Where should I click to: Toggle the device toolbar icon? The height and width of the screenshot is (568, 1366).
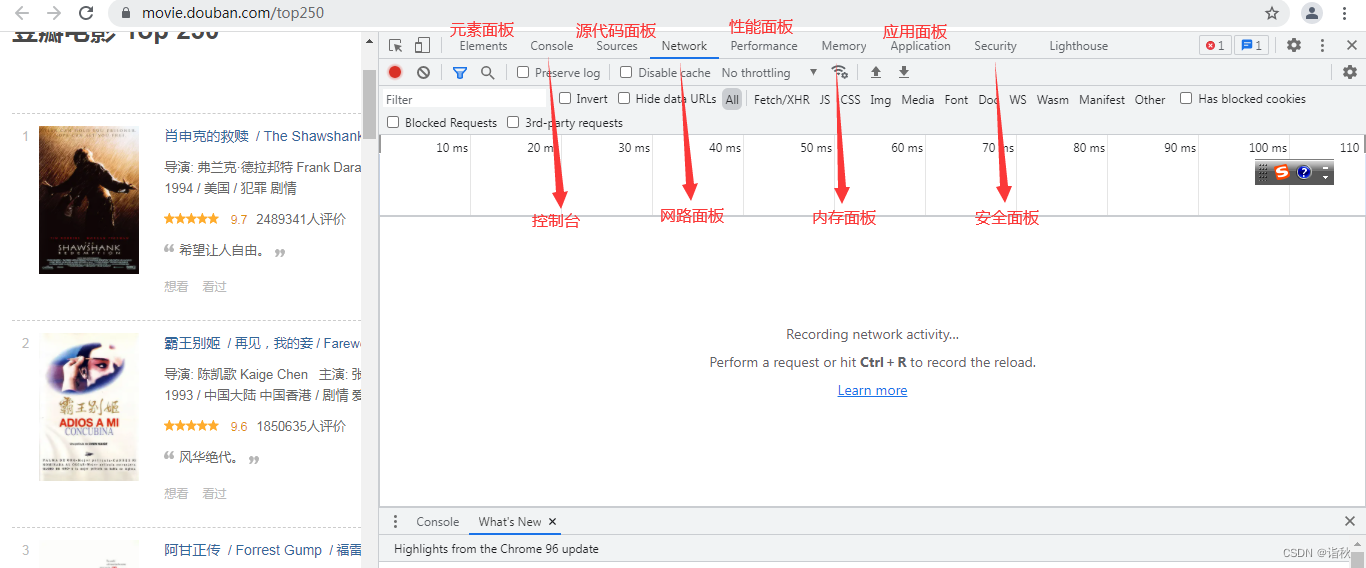tap(423, 45)
